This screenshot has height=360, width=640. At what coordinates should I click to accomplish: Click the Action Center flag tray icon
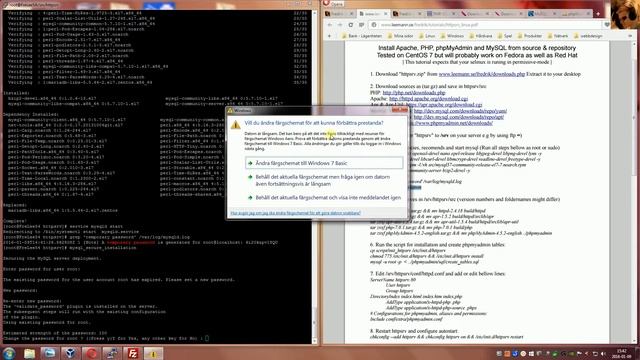click(579, 353)
